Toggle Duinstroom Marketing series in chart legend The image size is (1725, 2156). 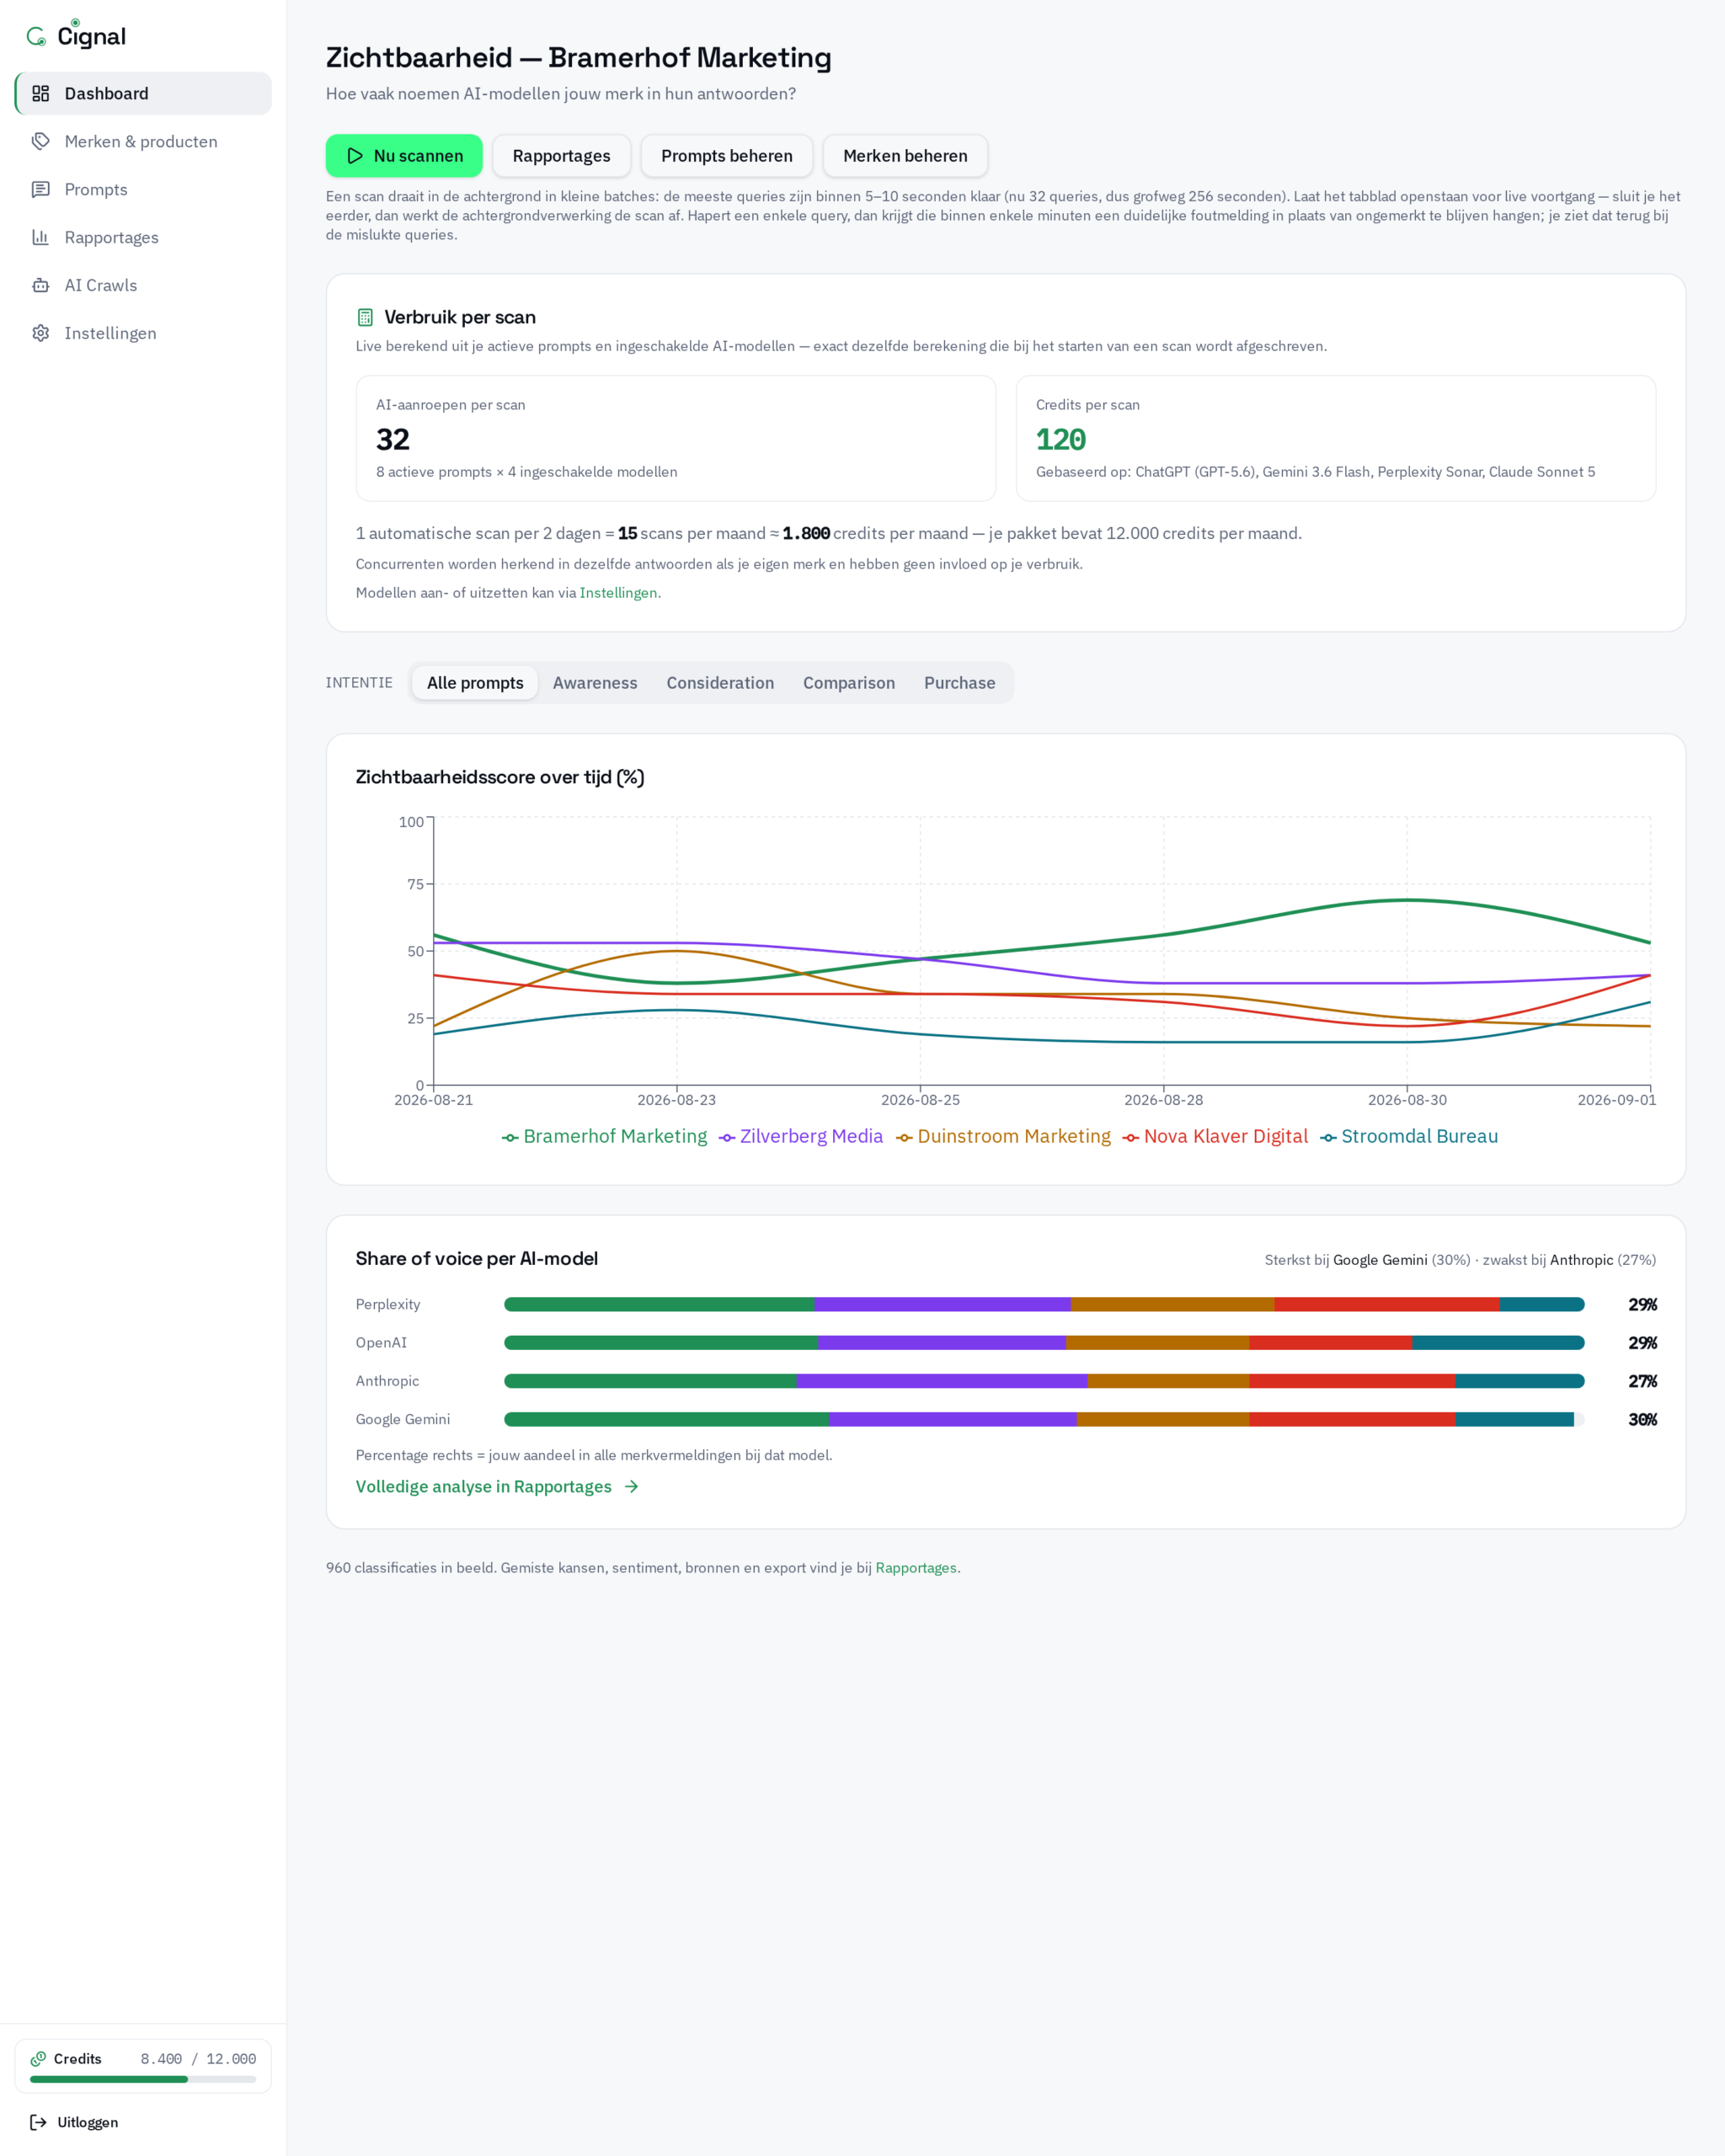[x=1003, y=1137]
